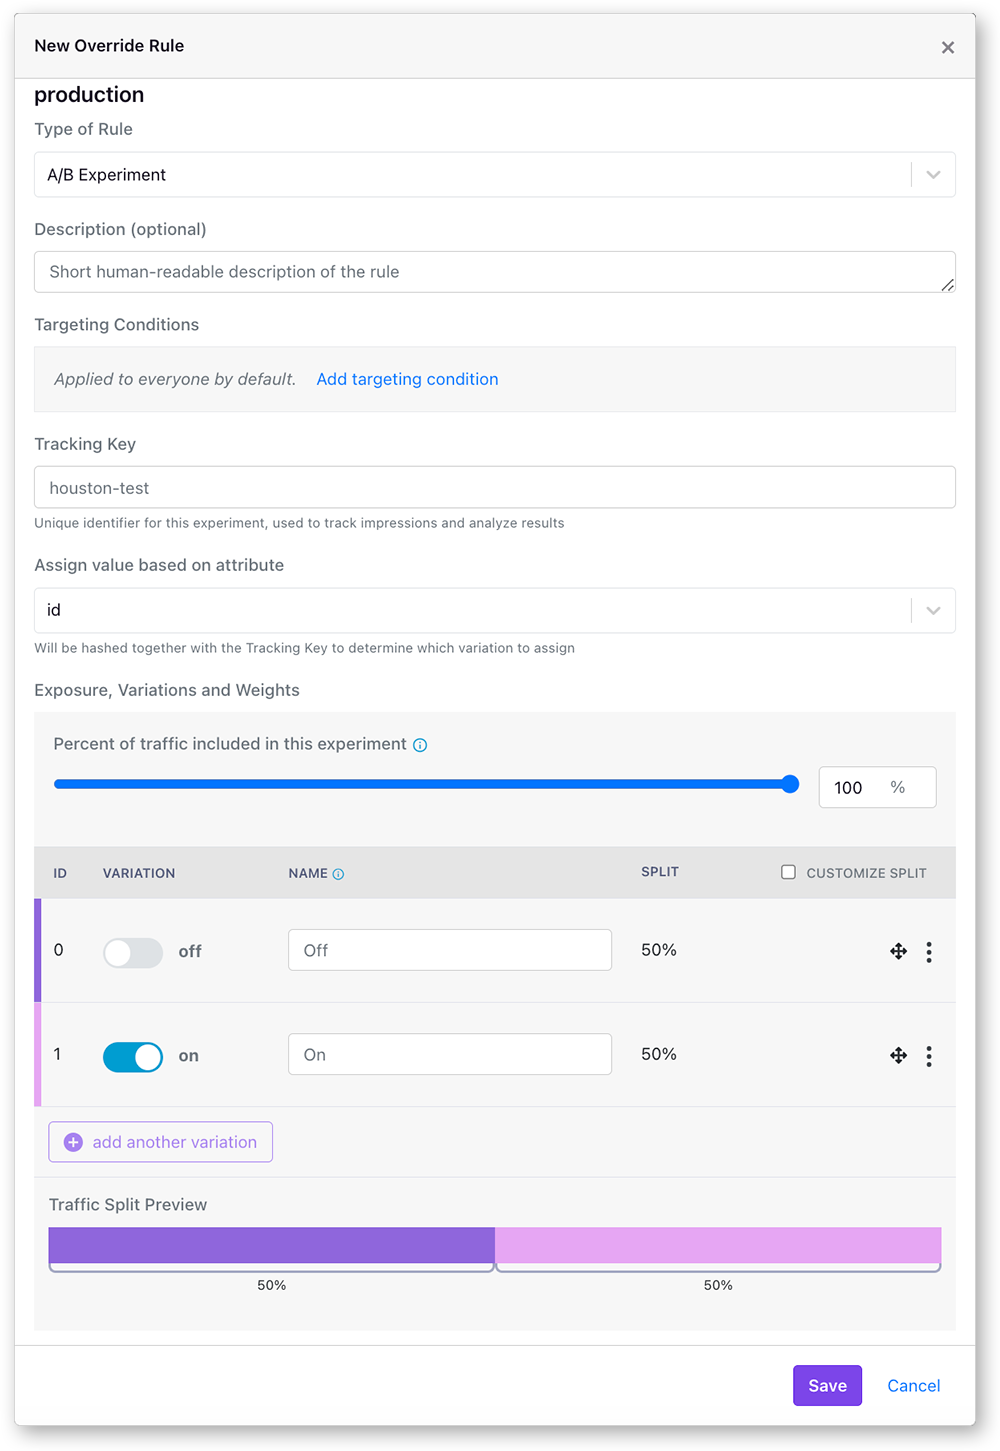Click the name field containing Off

(x=449, y=950)
